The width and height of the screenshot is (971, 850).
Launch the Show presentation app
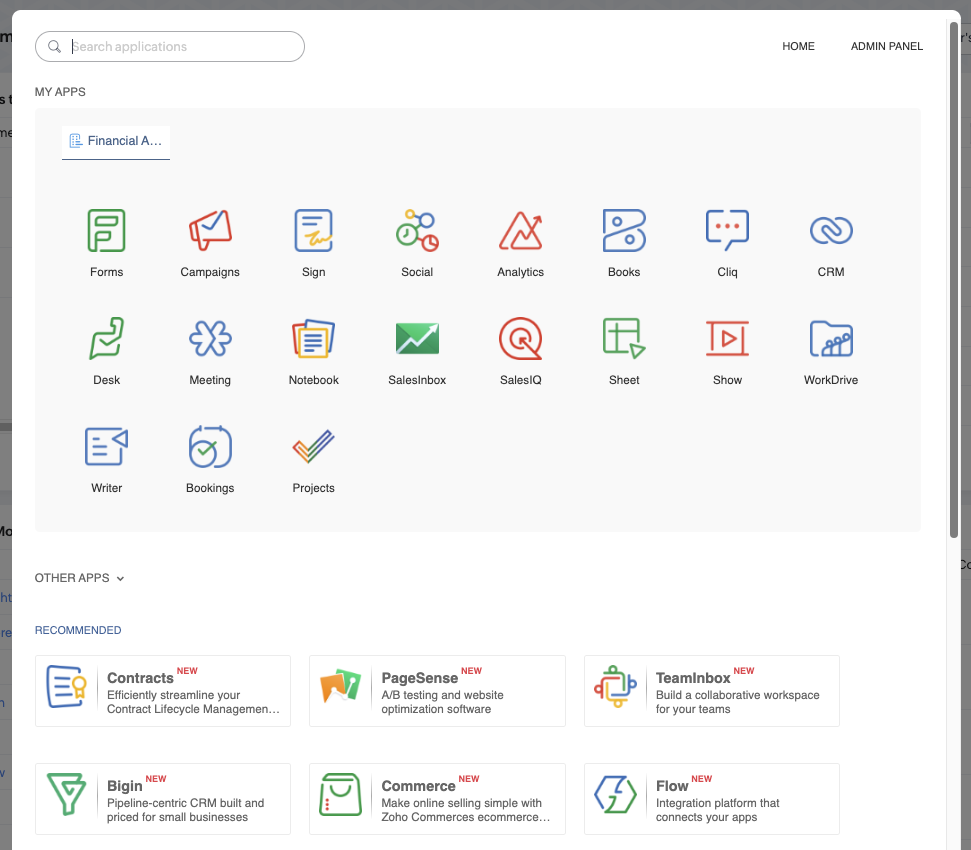[x=727, y=339]
